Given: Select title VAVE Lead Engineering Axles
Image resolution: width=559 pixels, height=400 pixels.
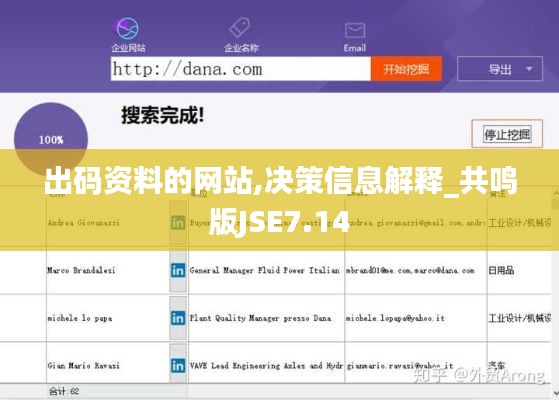Looking at the screenshot, I should point(266,365).
